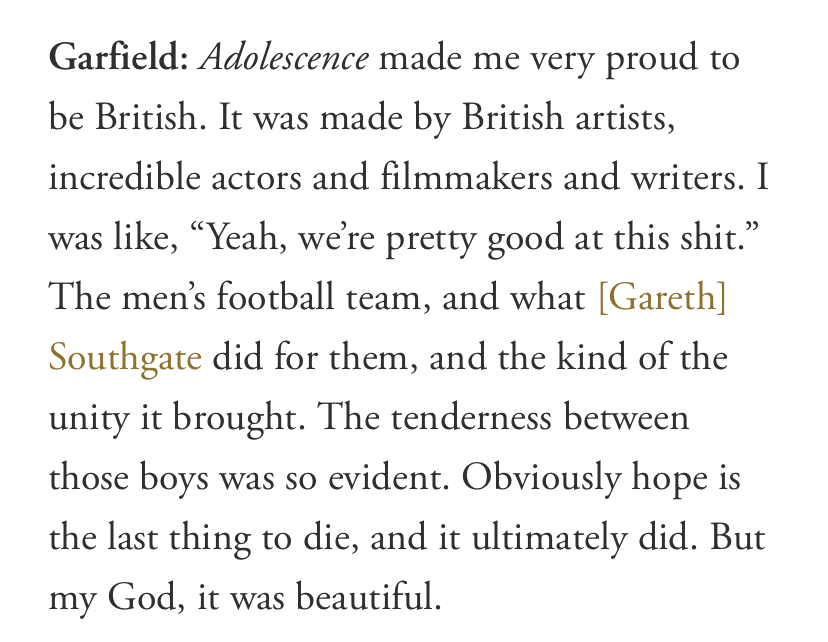
Task: Follow the Southgate hyperlink
Action: click(x=125, y=357)
